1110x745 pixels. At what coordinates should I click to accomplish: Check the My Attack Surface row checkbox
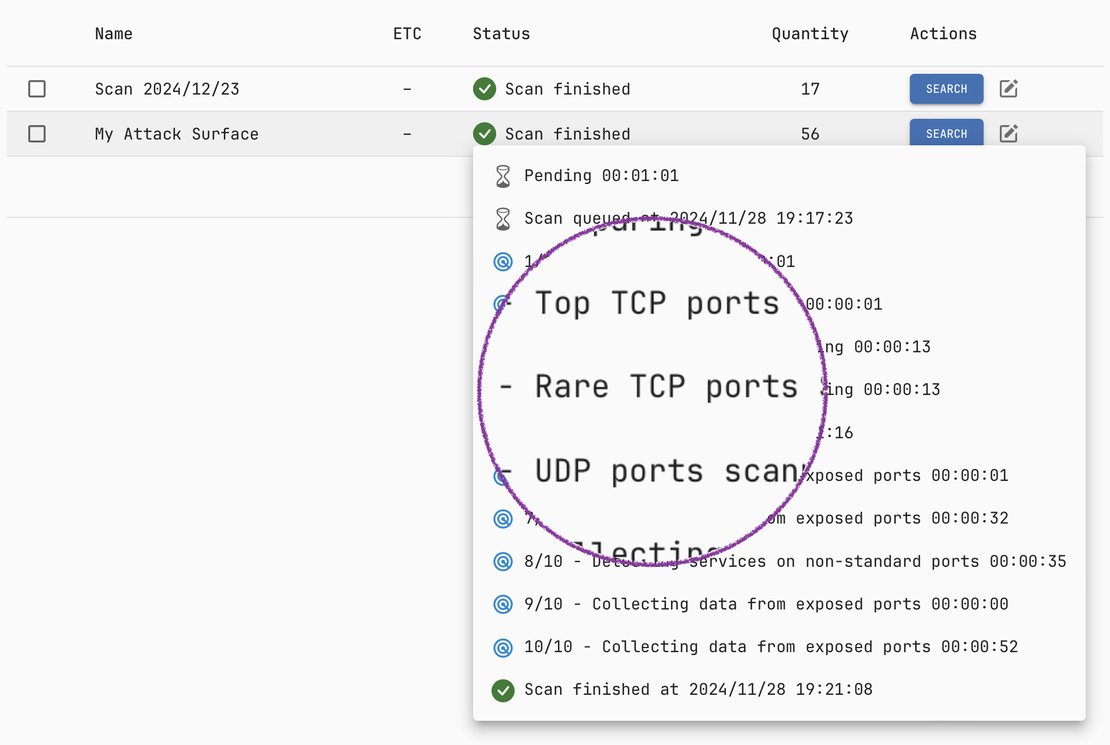click(x=37, y=133)
